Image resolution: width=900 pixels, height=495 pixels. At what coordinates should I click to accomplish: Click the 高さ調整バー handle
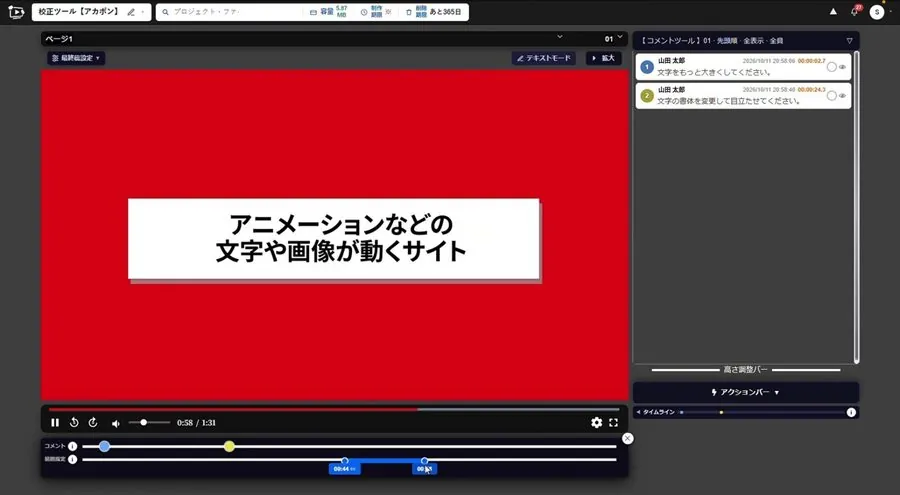click(746, 370)
